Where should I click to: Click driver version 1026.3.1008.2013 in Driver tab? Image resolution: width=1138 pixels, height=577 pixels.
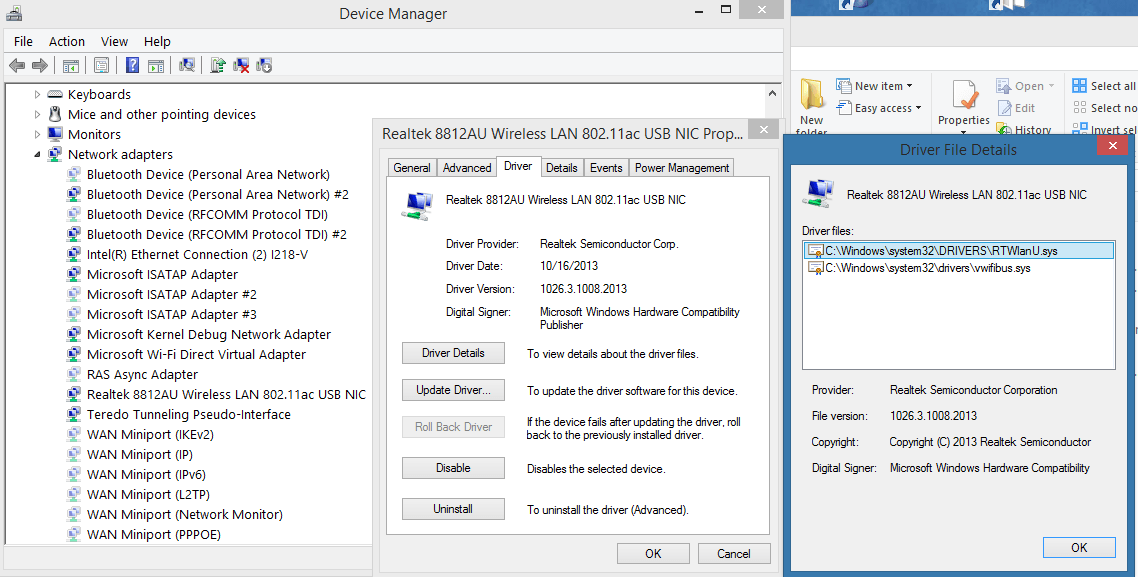584,289
